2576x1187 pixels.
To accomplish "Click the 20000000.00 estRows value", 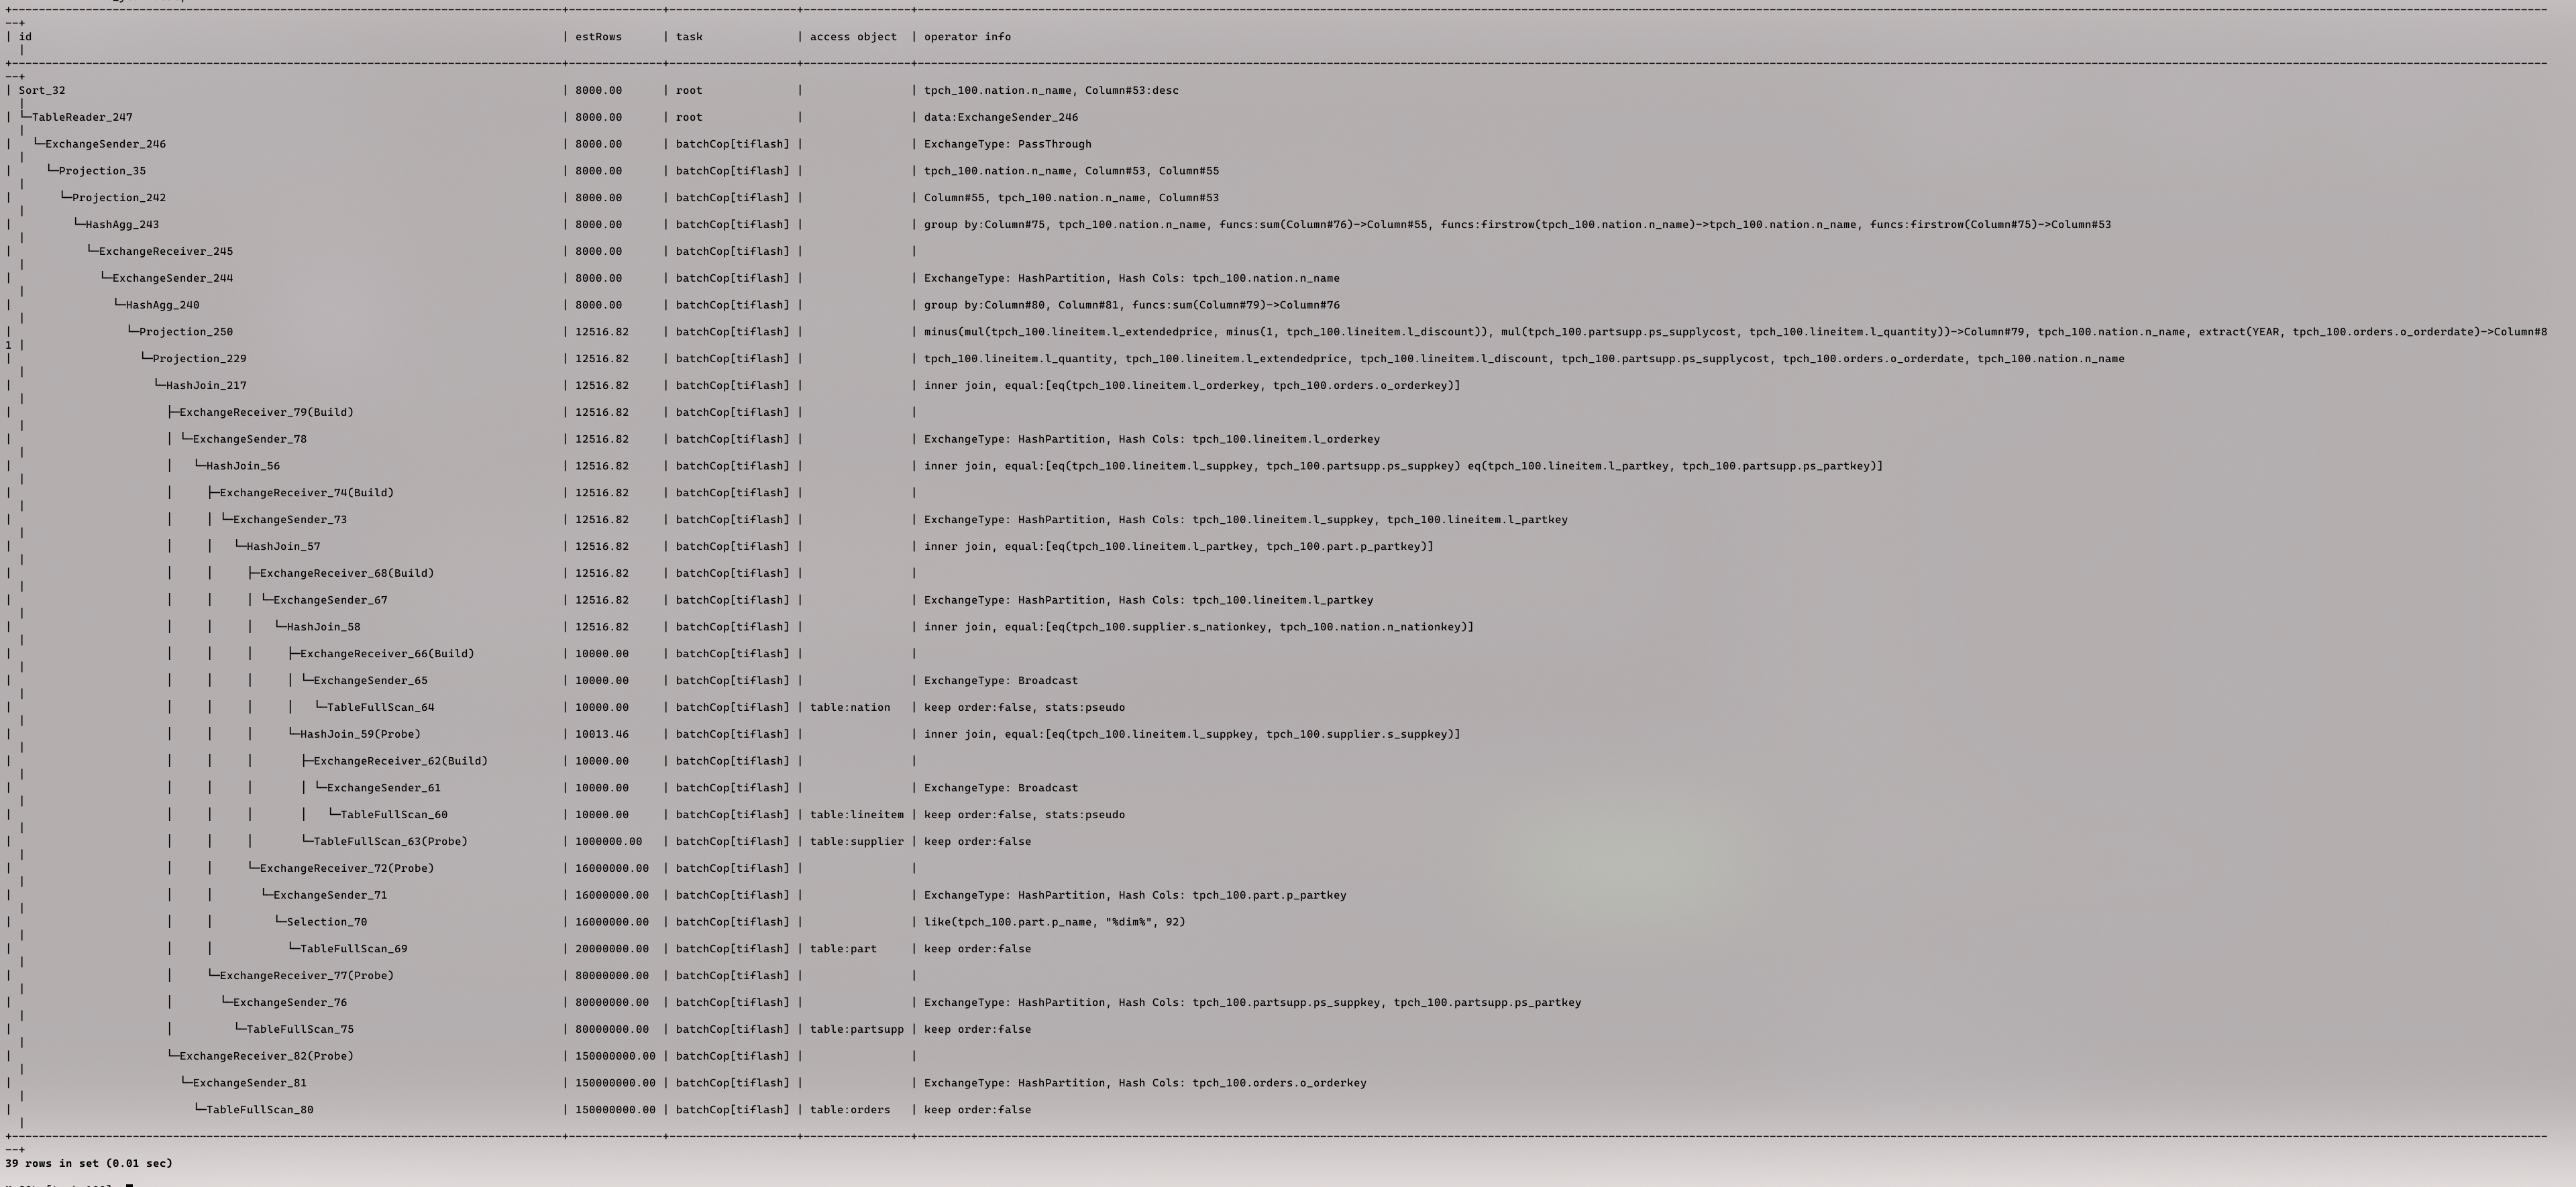I will [612, 949].
